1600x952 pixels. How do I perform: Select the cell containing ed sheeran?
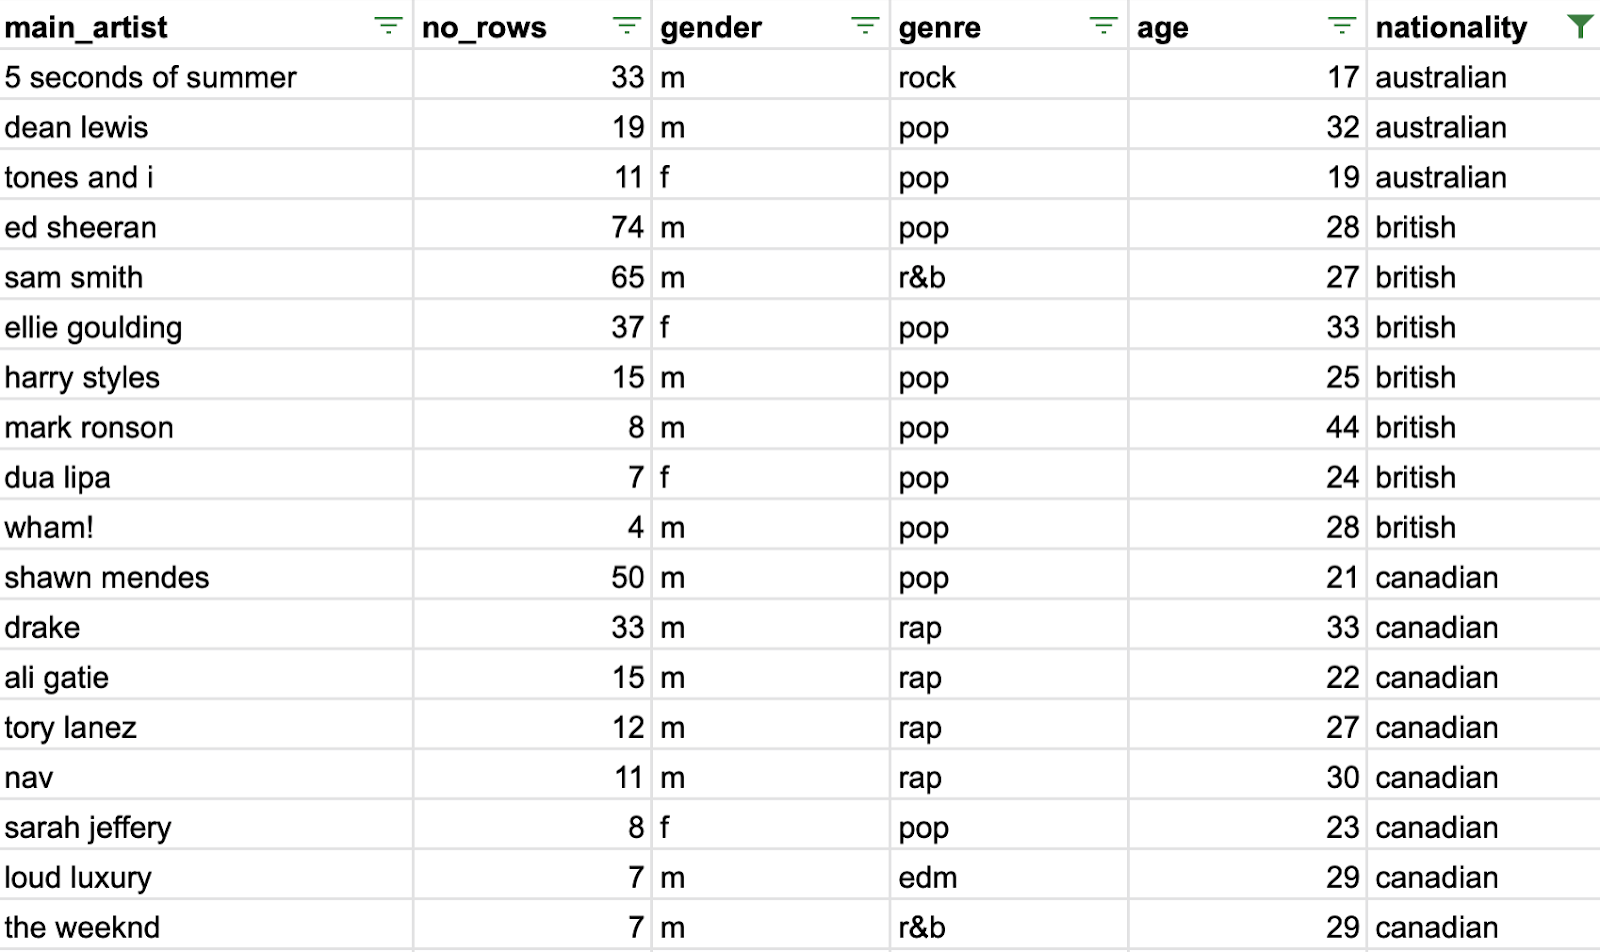206,225
